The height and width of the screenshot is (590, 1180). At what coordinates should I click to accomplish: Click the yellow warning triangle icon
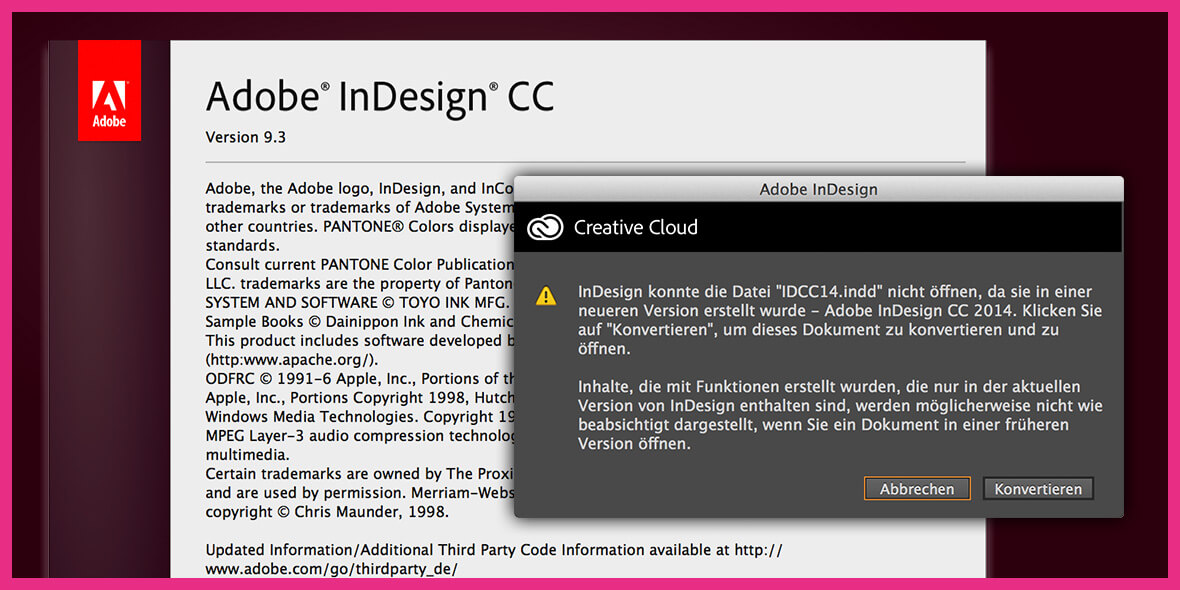pos(545,296)
